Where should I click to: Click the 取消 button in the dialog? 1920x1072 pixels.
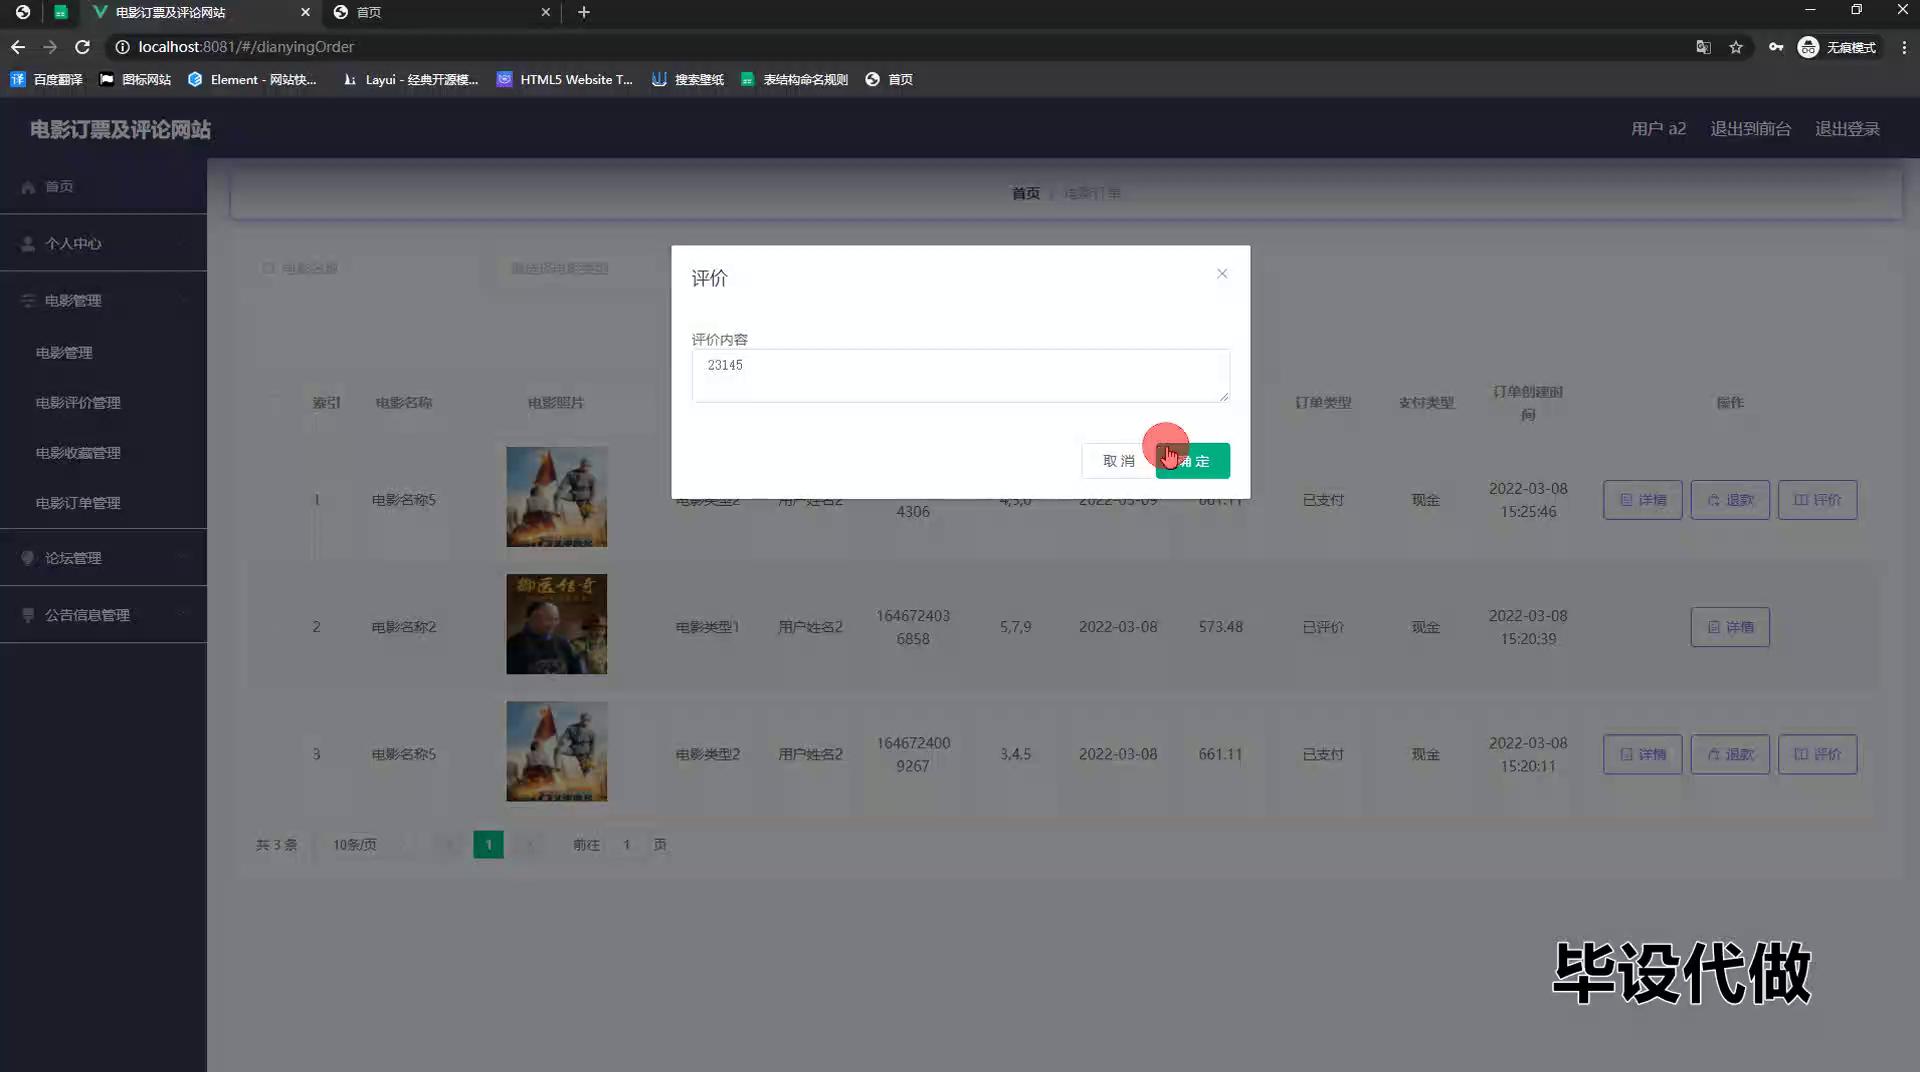click(1117, 461)
